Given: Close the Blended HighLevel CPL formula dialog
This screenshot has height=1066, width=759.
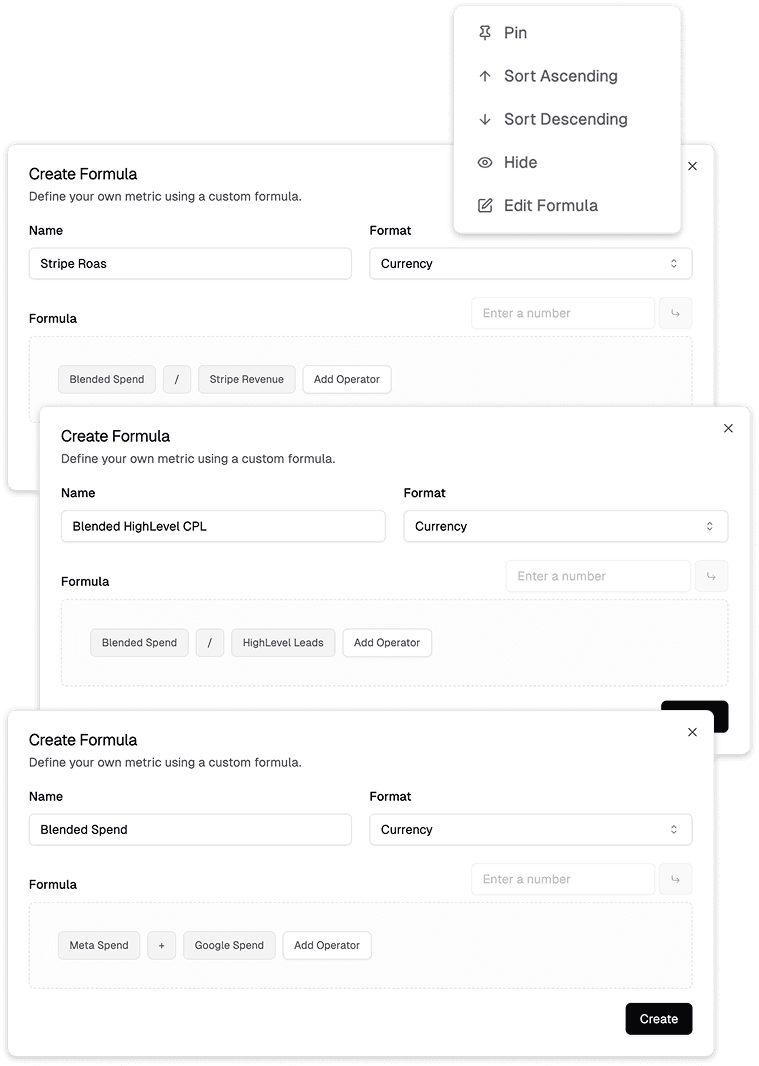Looking at the screenshot, I should tap(728, 428).
